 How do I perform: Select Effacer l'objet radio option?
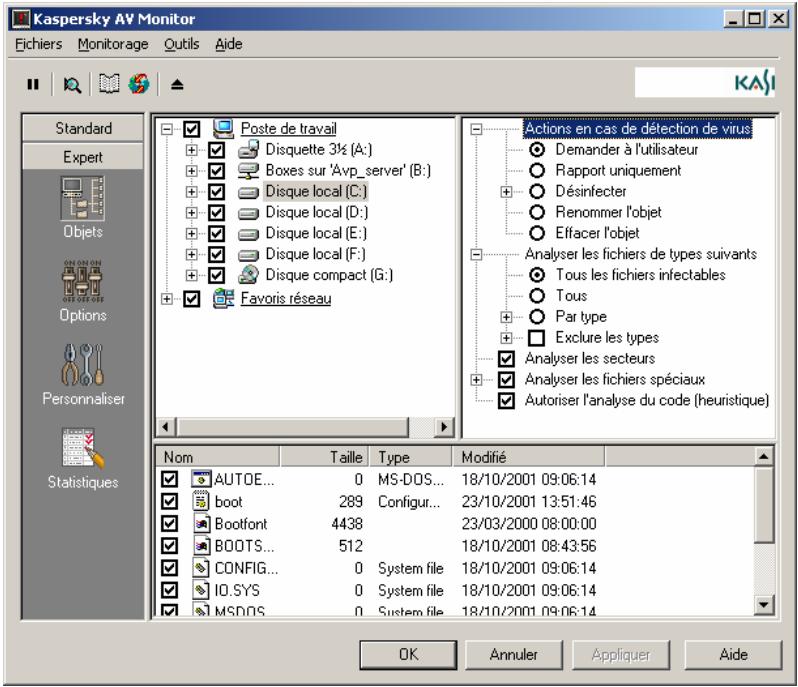[537, 233]
